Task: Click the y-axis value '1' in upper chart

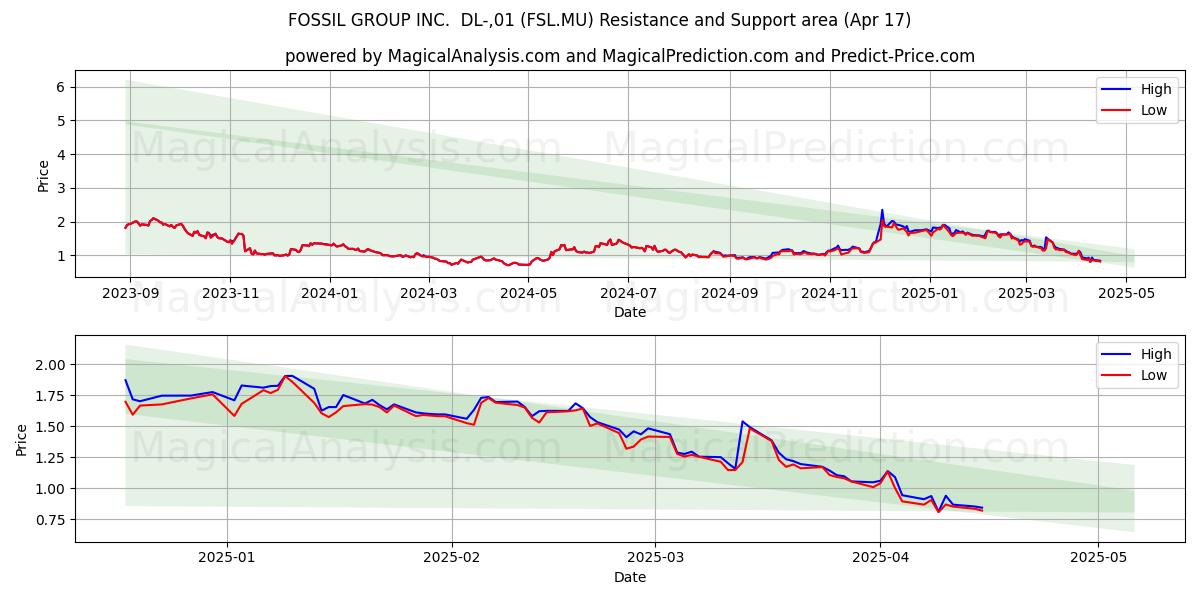Action: click(x=60, y=256)
